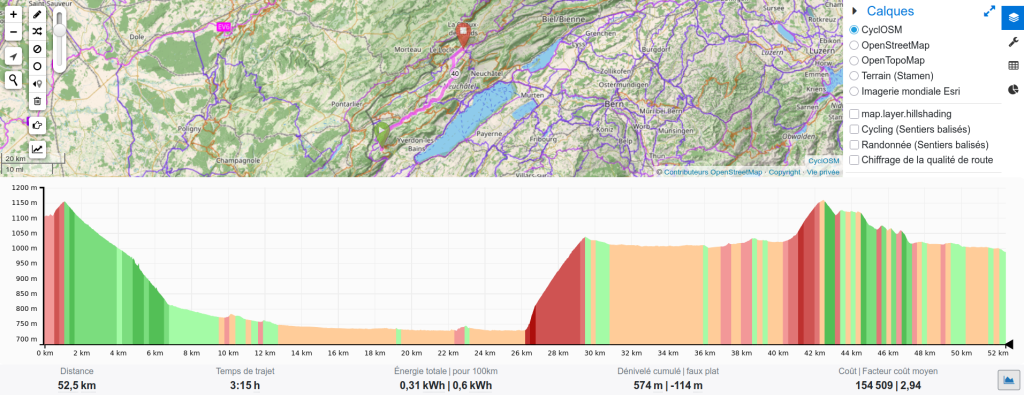Zoom out of the map
This screenshot has height=395, width=1024.
click(14, 31)
